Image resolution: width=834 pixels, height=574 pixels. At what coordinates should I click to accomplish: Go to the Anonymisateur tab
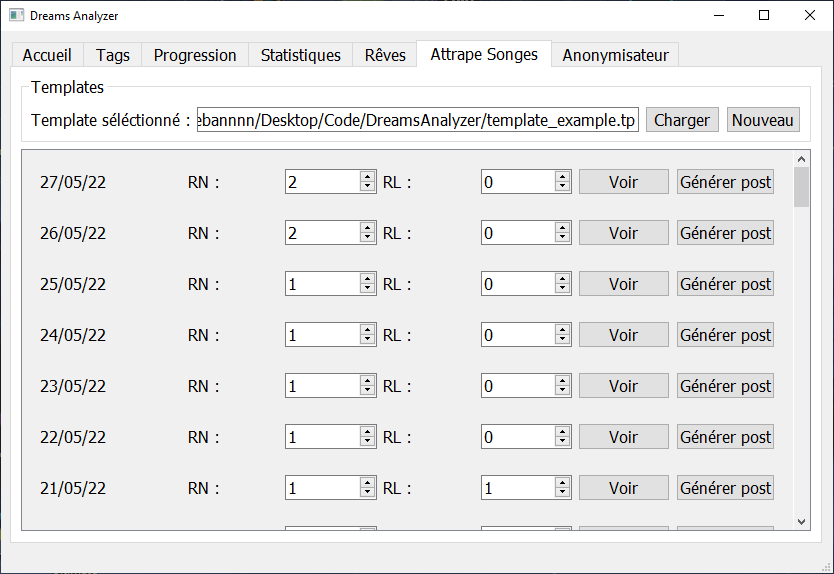(x=615, y=55)
